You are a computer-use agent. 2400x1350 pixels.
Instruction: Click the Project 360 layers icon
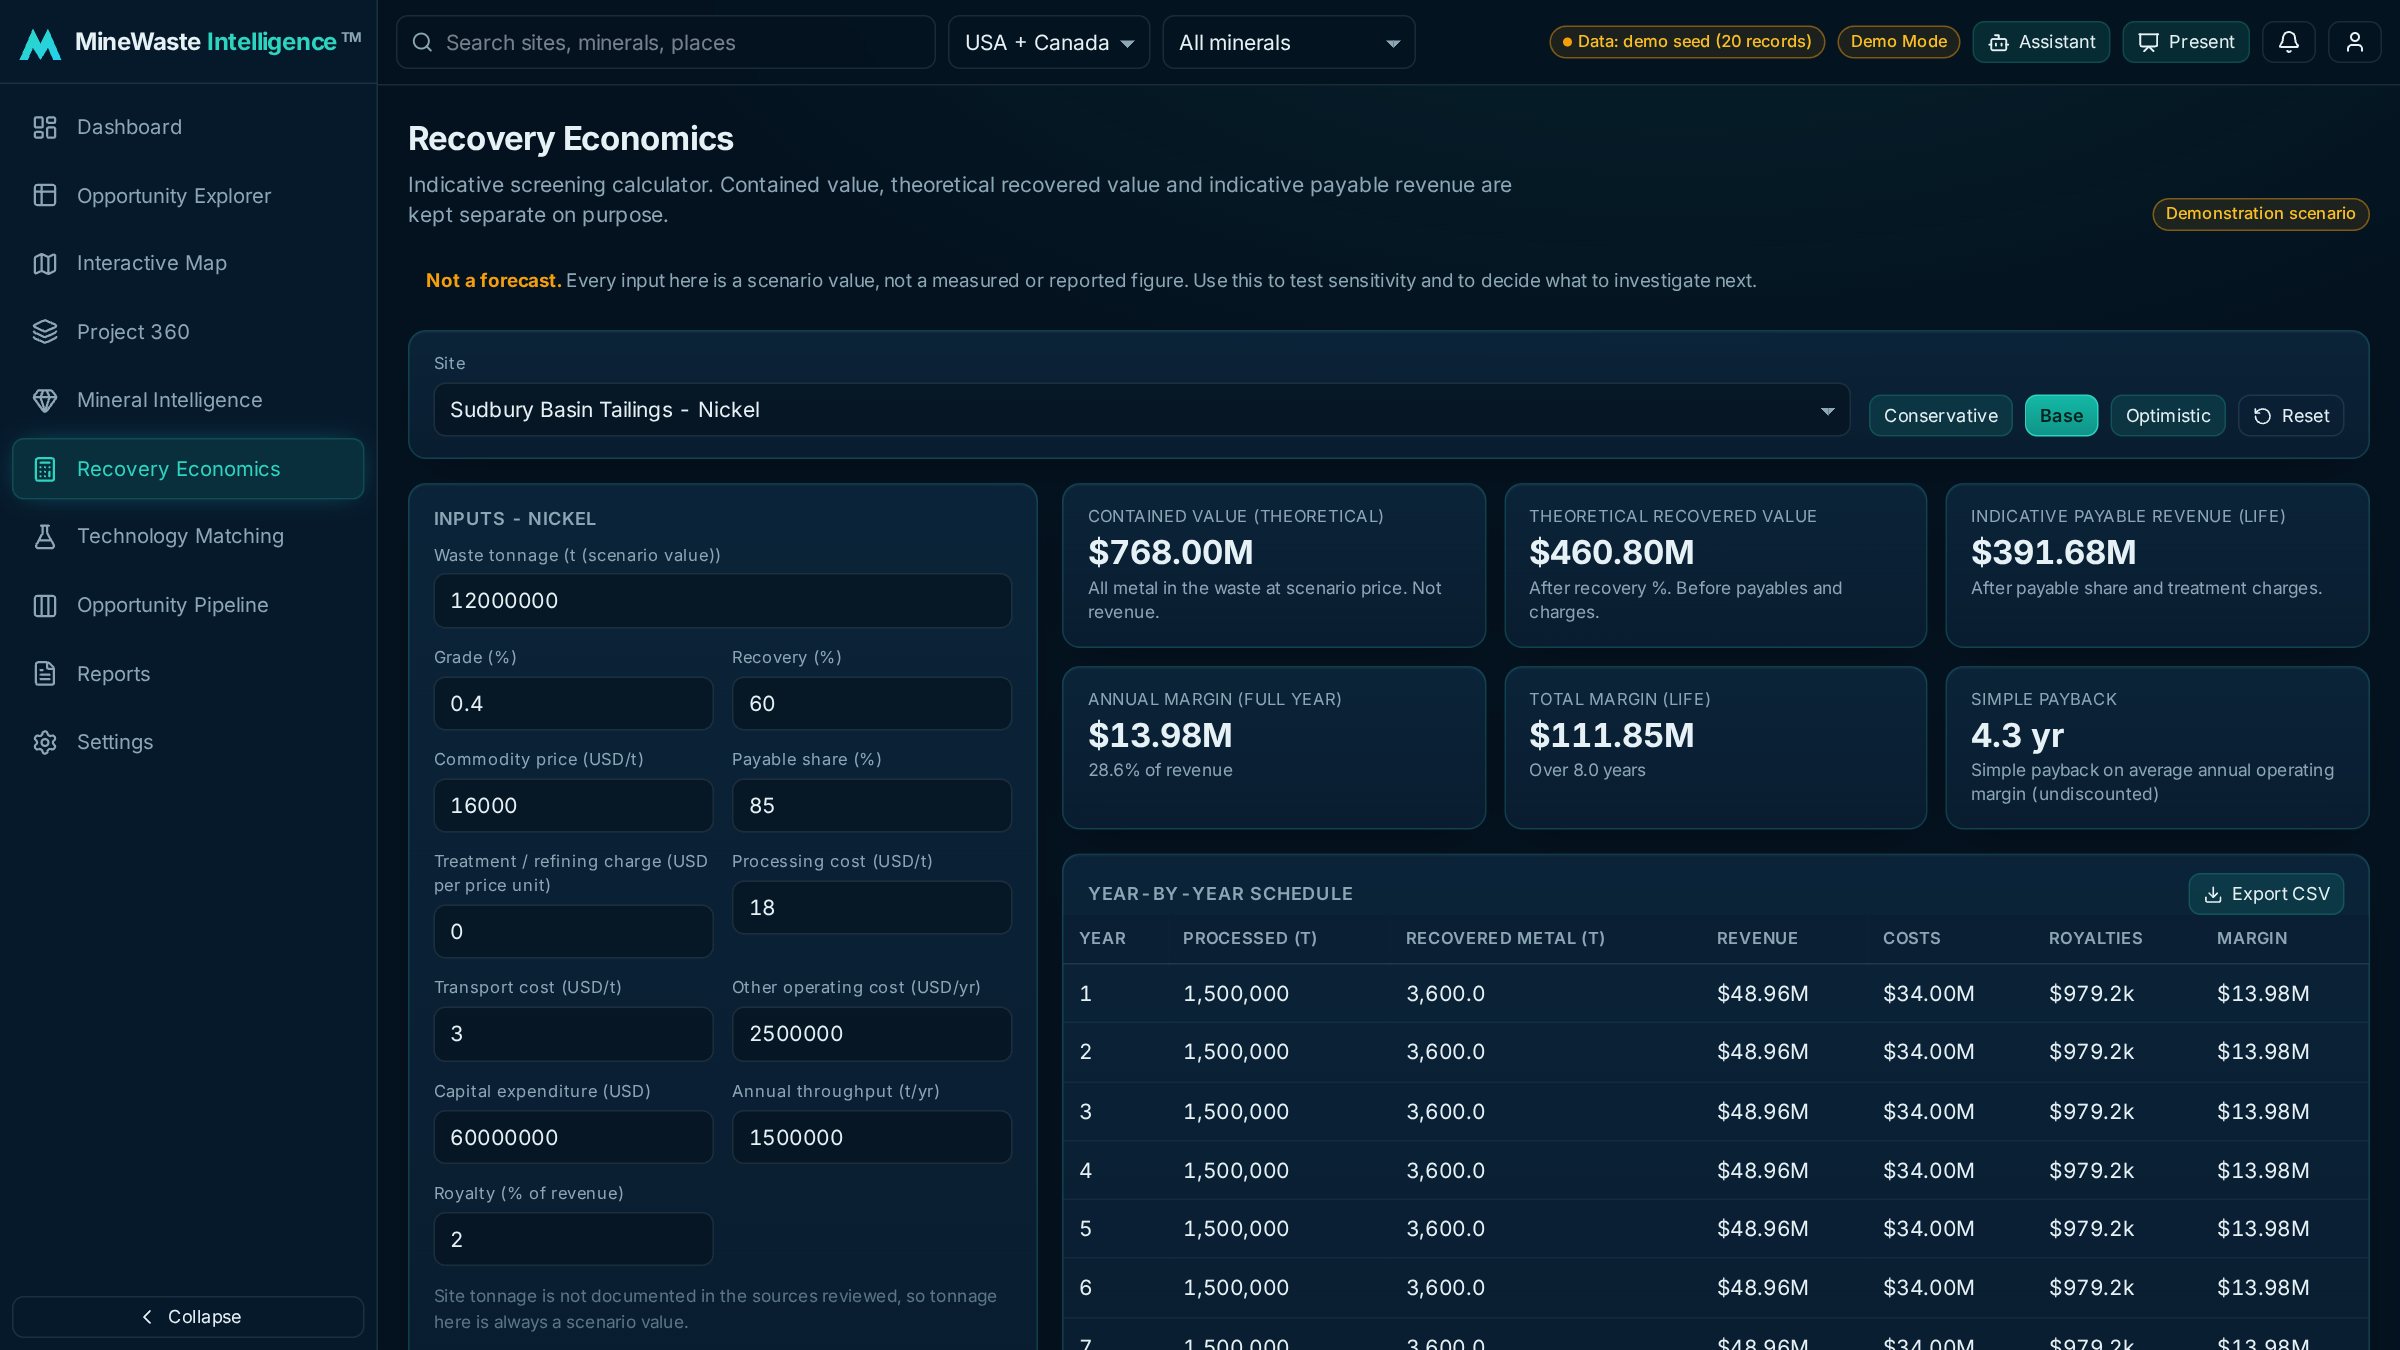coord(45,331)
